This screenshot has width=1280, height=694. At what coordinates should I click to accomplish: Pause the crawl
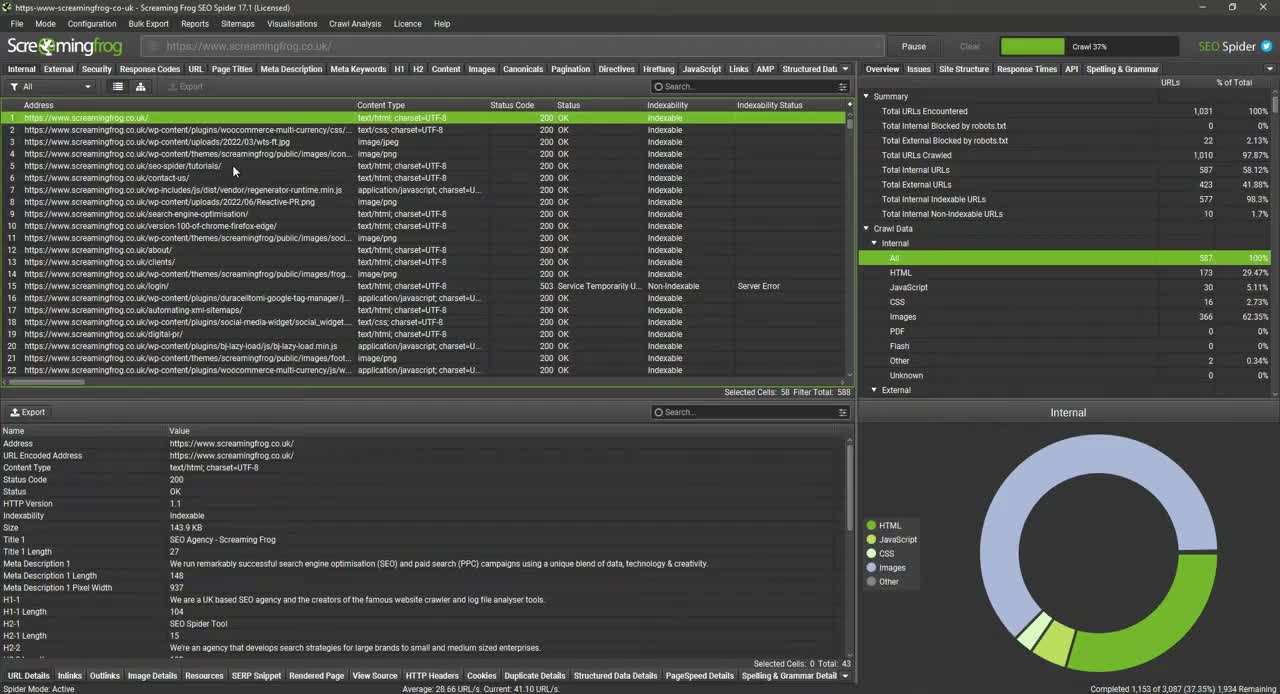[x=914, y=46]
